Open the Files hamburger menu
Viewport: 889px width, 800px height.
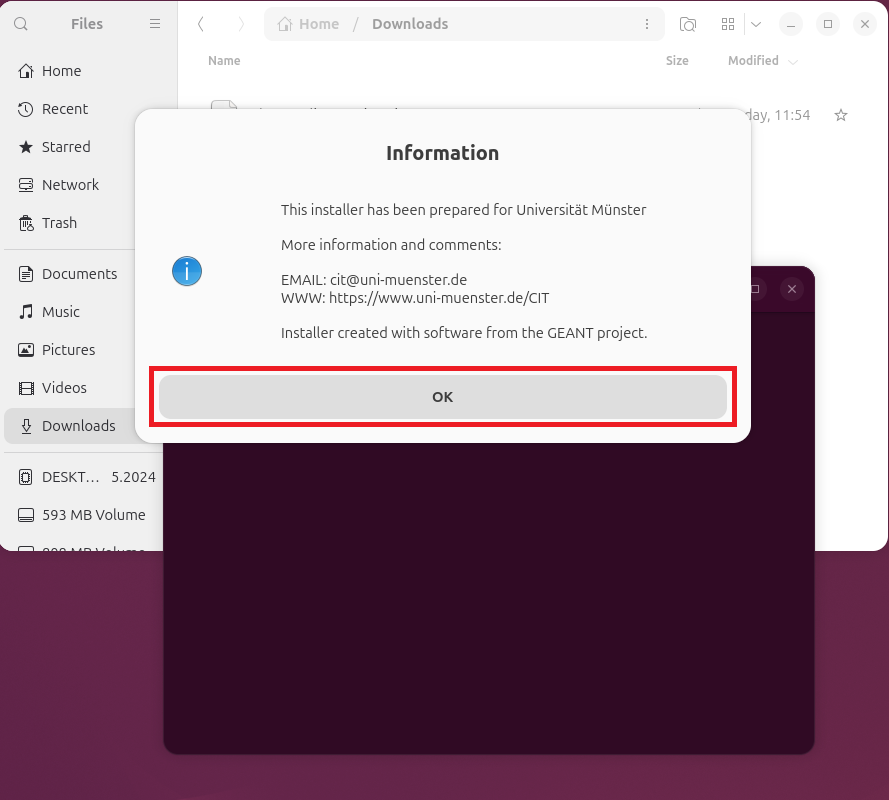click(x=155, y=24)
